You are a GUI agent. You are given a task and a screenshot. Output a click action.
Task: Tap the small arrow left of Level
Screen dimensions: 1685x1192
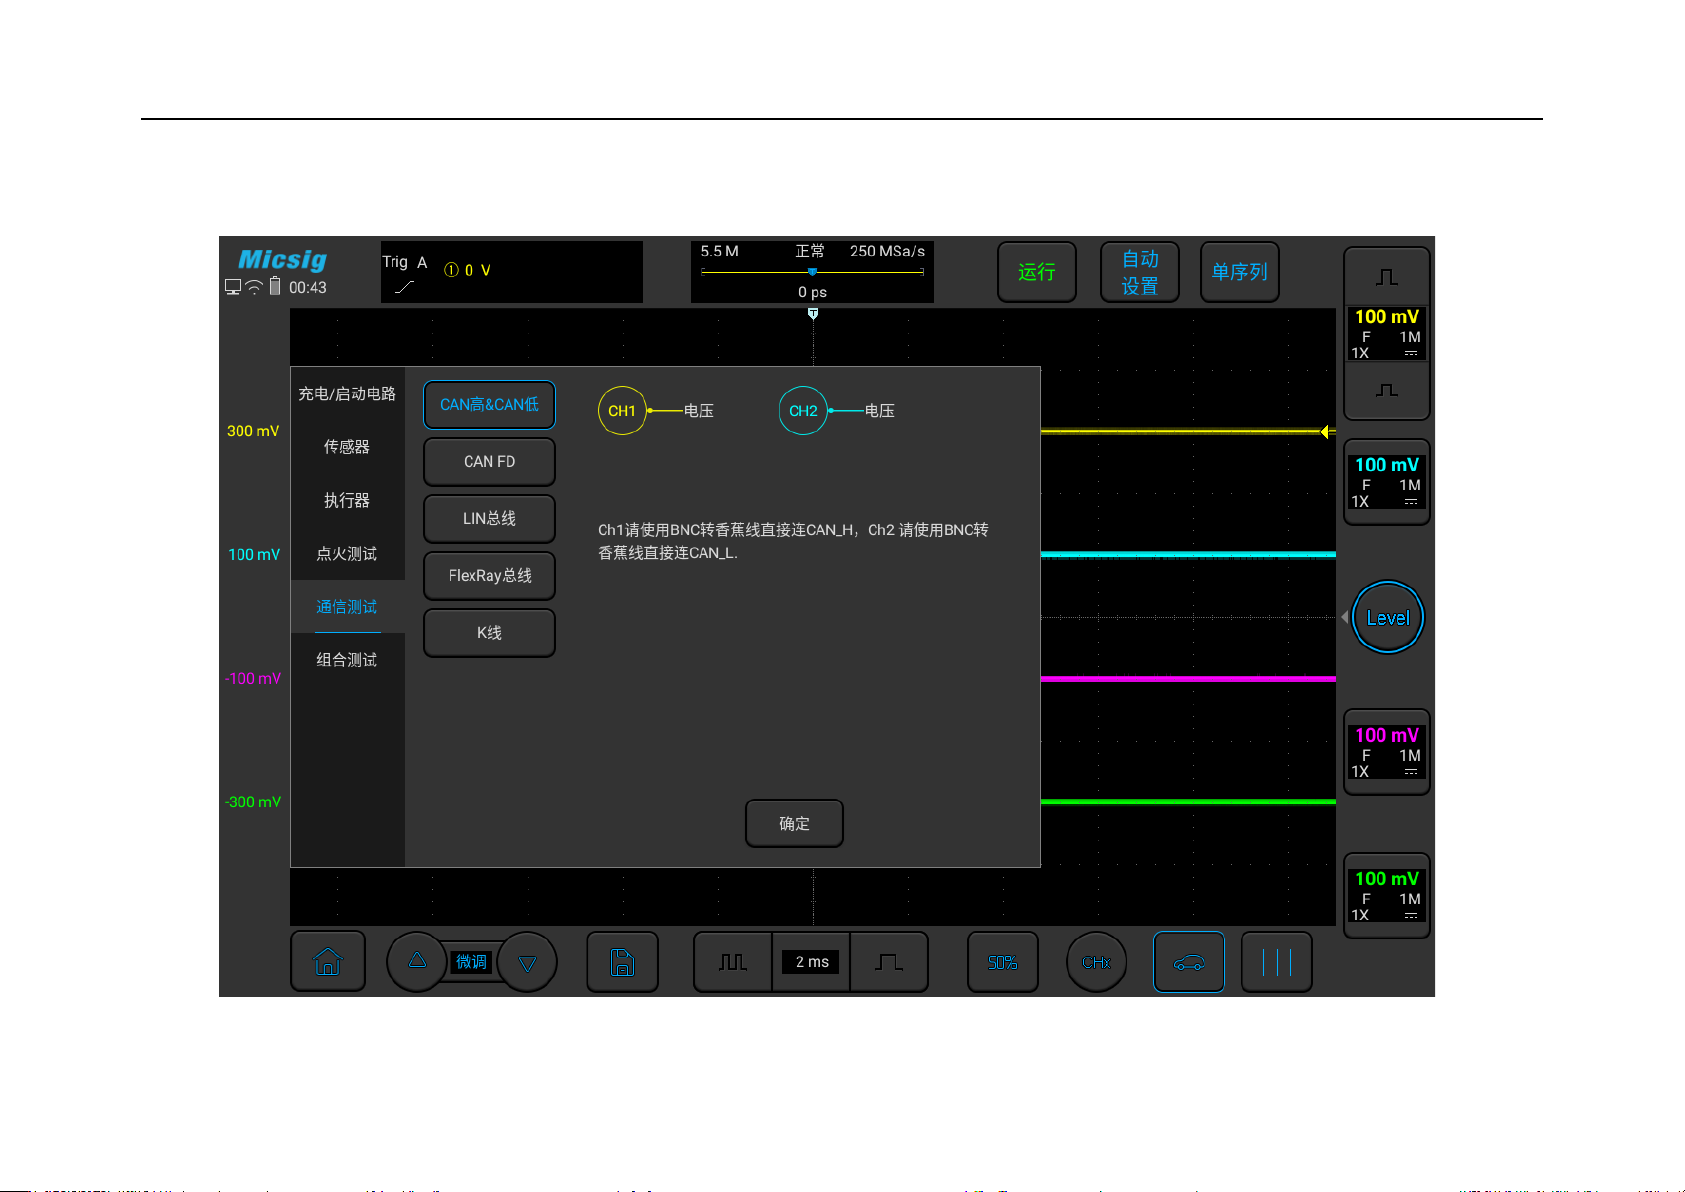pyautogui.click(x=1344, y=618)
